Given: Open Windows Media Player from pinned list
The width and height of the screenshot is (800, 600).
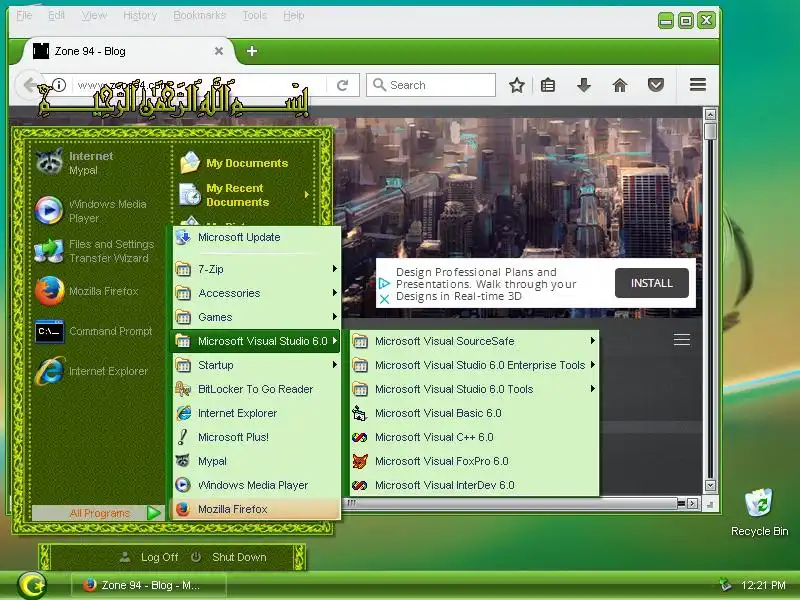Looking at the screenshot, I should [x=94, y=211].
